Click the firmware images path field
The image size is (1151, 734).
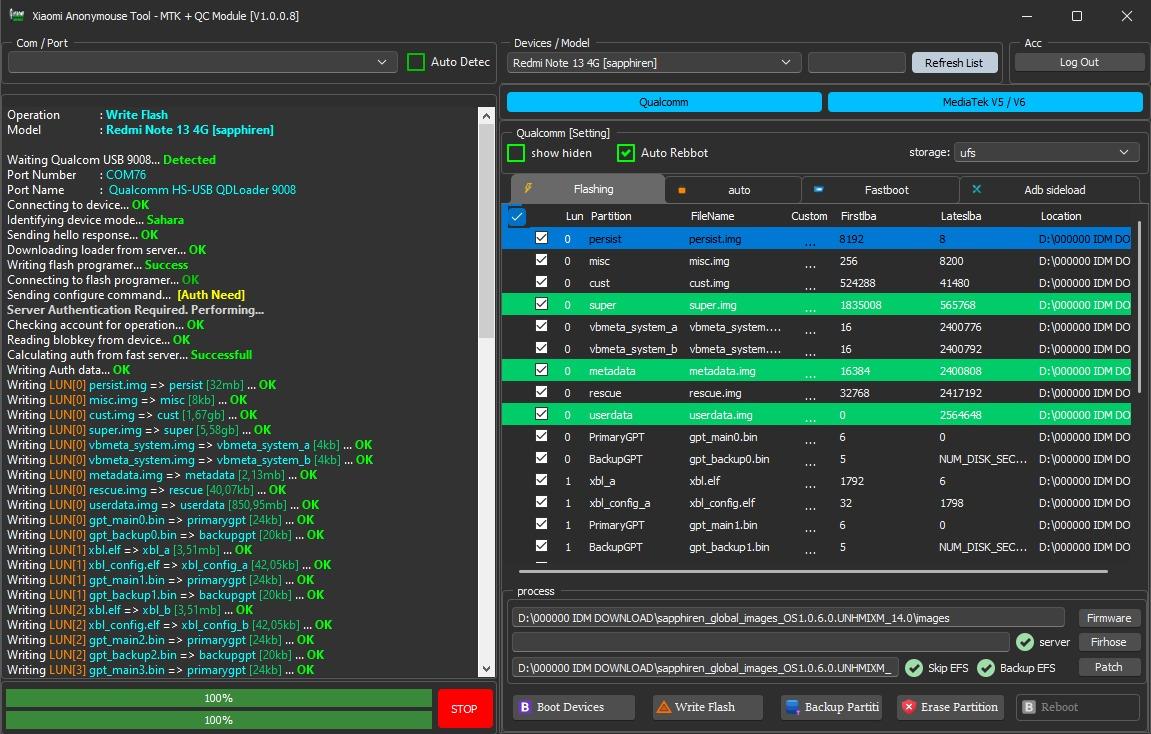coord(788,618)
